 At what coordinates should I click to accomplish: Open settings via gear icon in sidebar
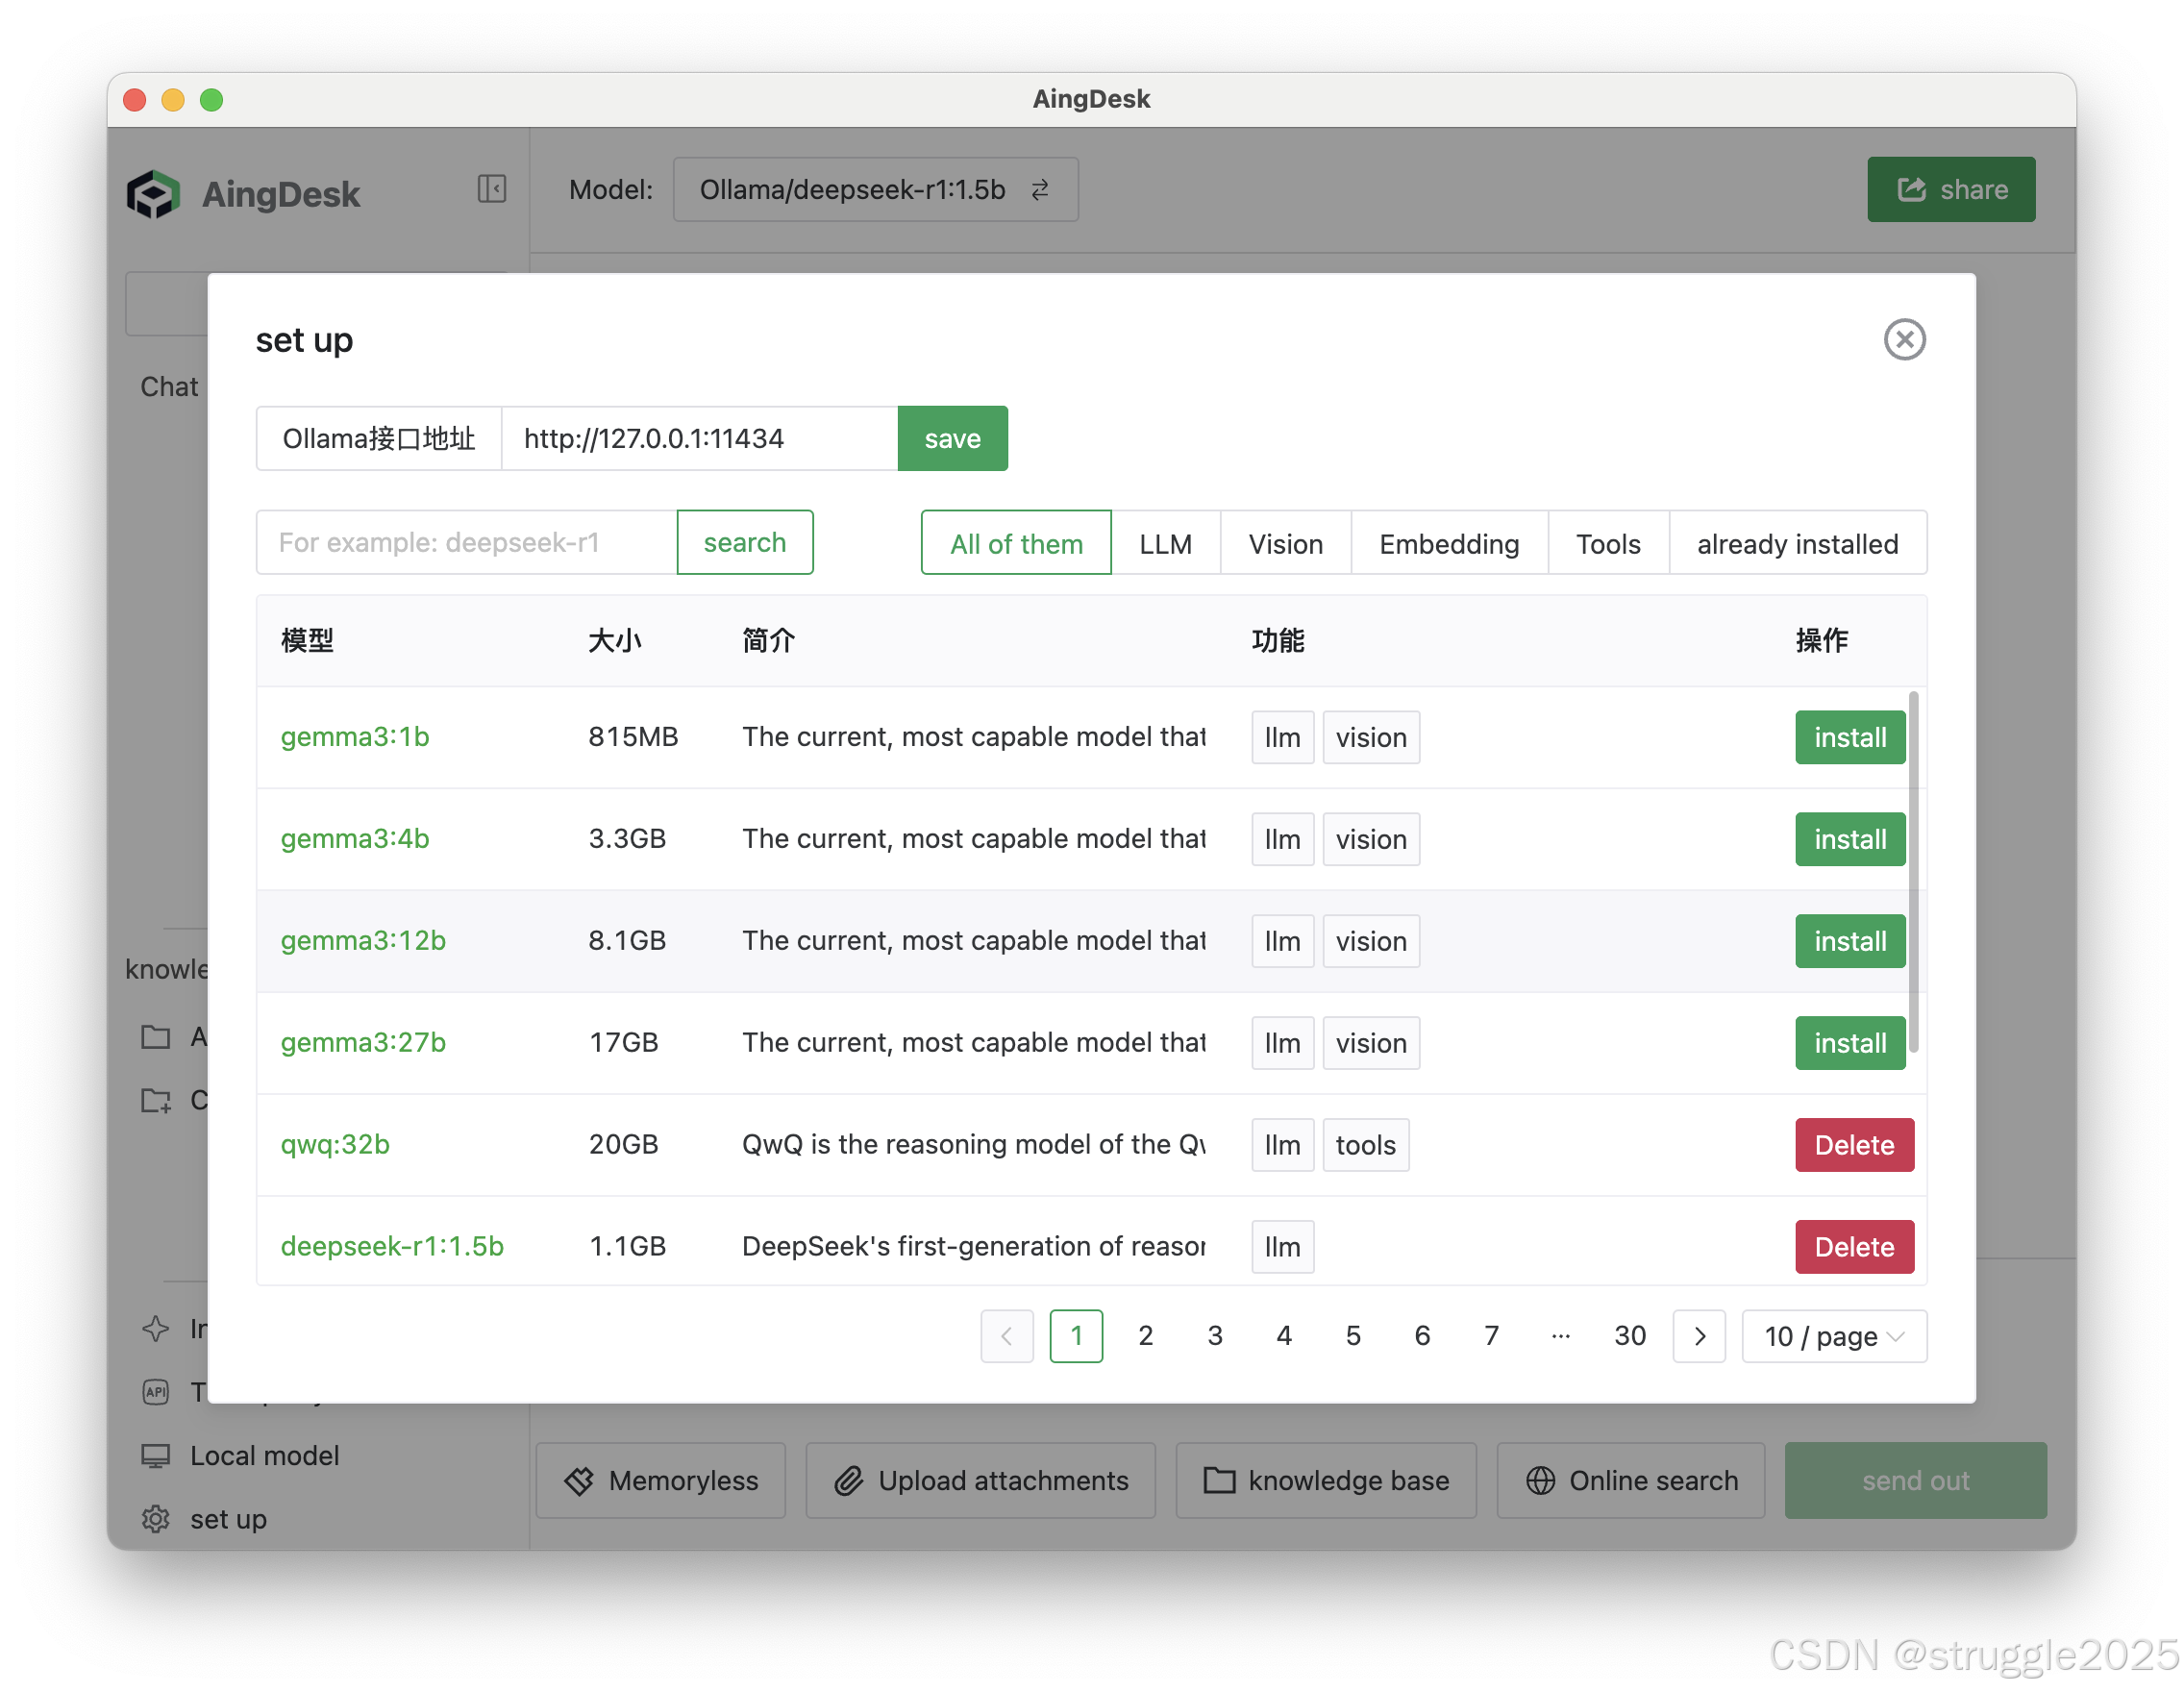156,1518
